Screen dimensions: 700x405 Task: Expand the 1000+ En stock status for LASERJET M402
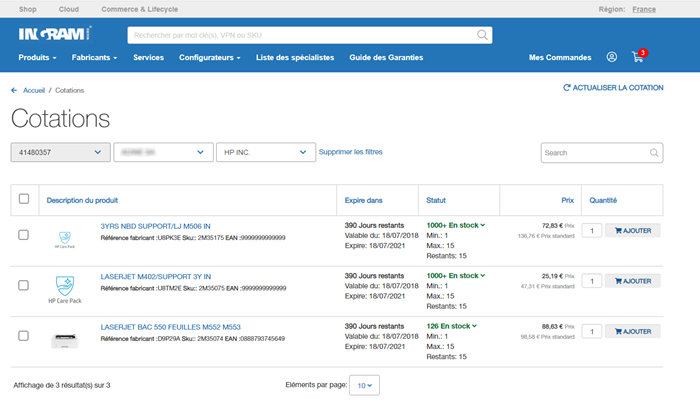coord(456,276)
